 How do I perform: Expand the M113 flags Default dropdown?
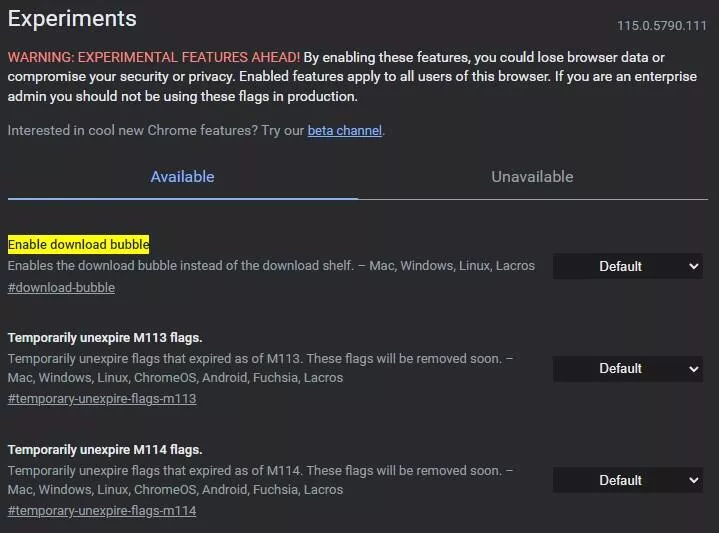(x=628, y=369)
